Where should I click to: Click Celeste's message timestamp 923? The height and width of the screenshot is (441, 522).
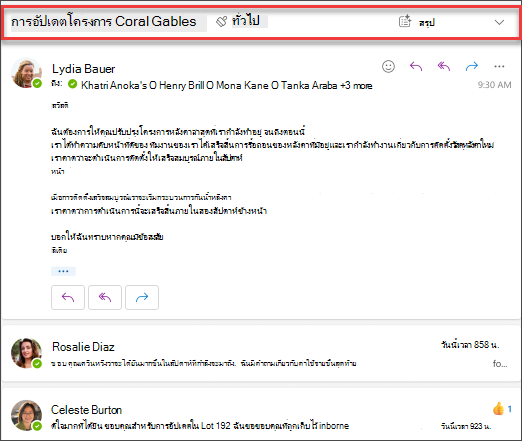(466, 426)
